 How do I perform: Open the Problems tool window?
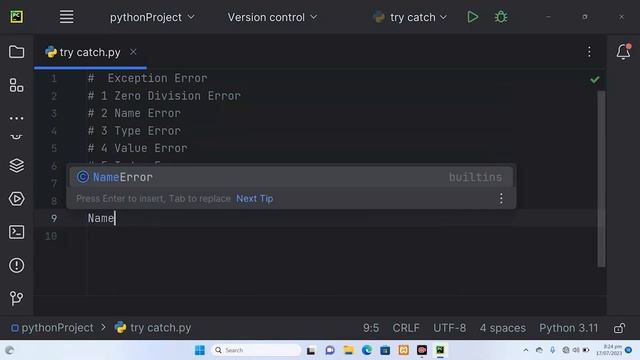click(16, 265)
